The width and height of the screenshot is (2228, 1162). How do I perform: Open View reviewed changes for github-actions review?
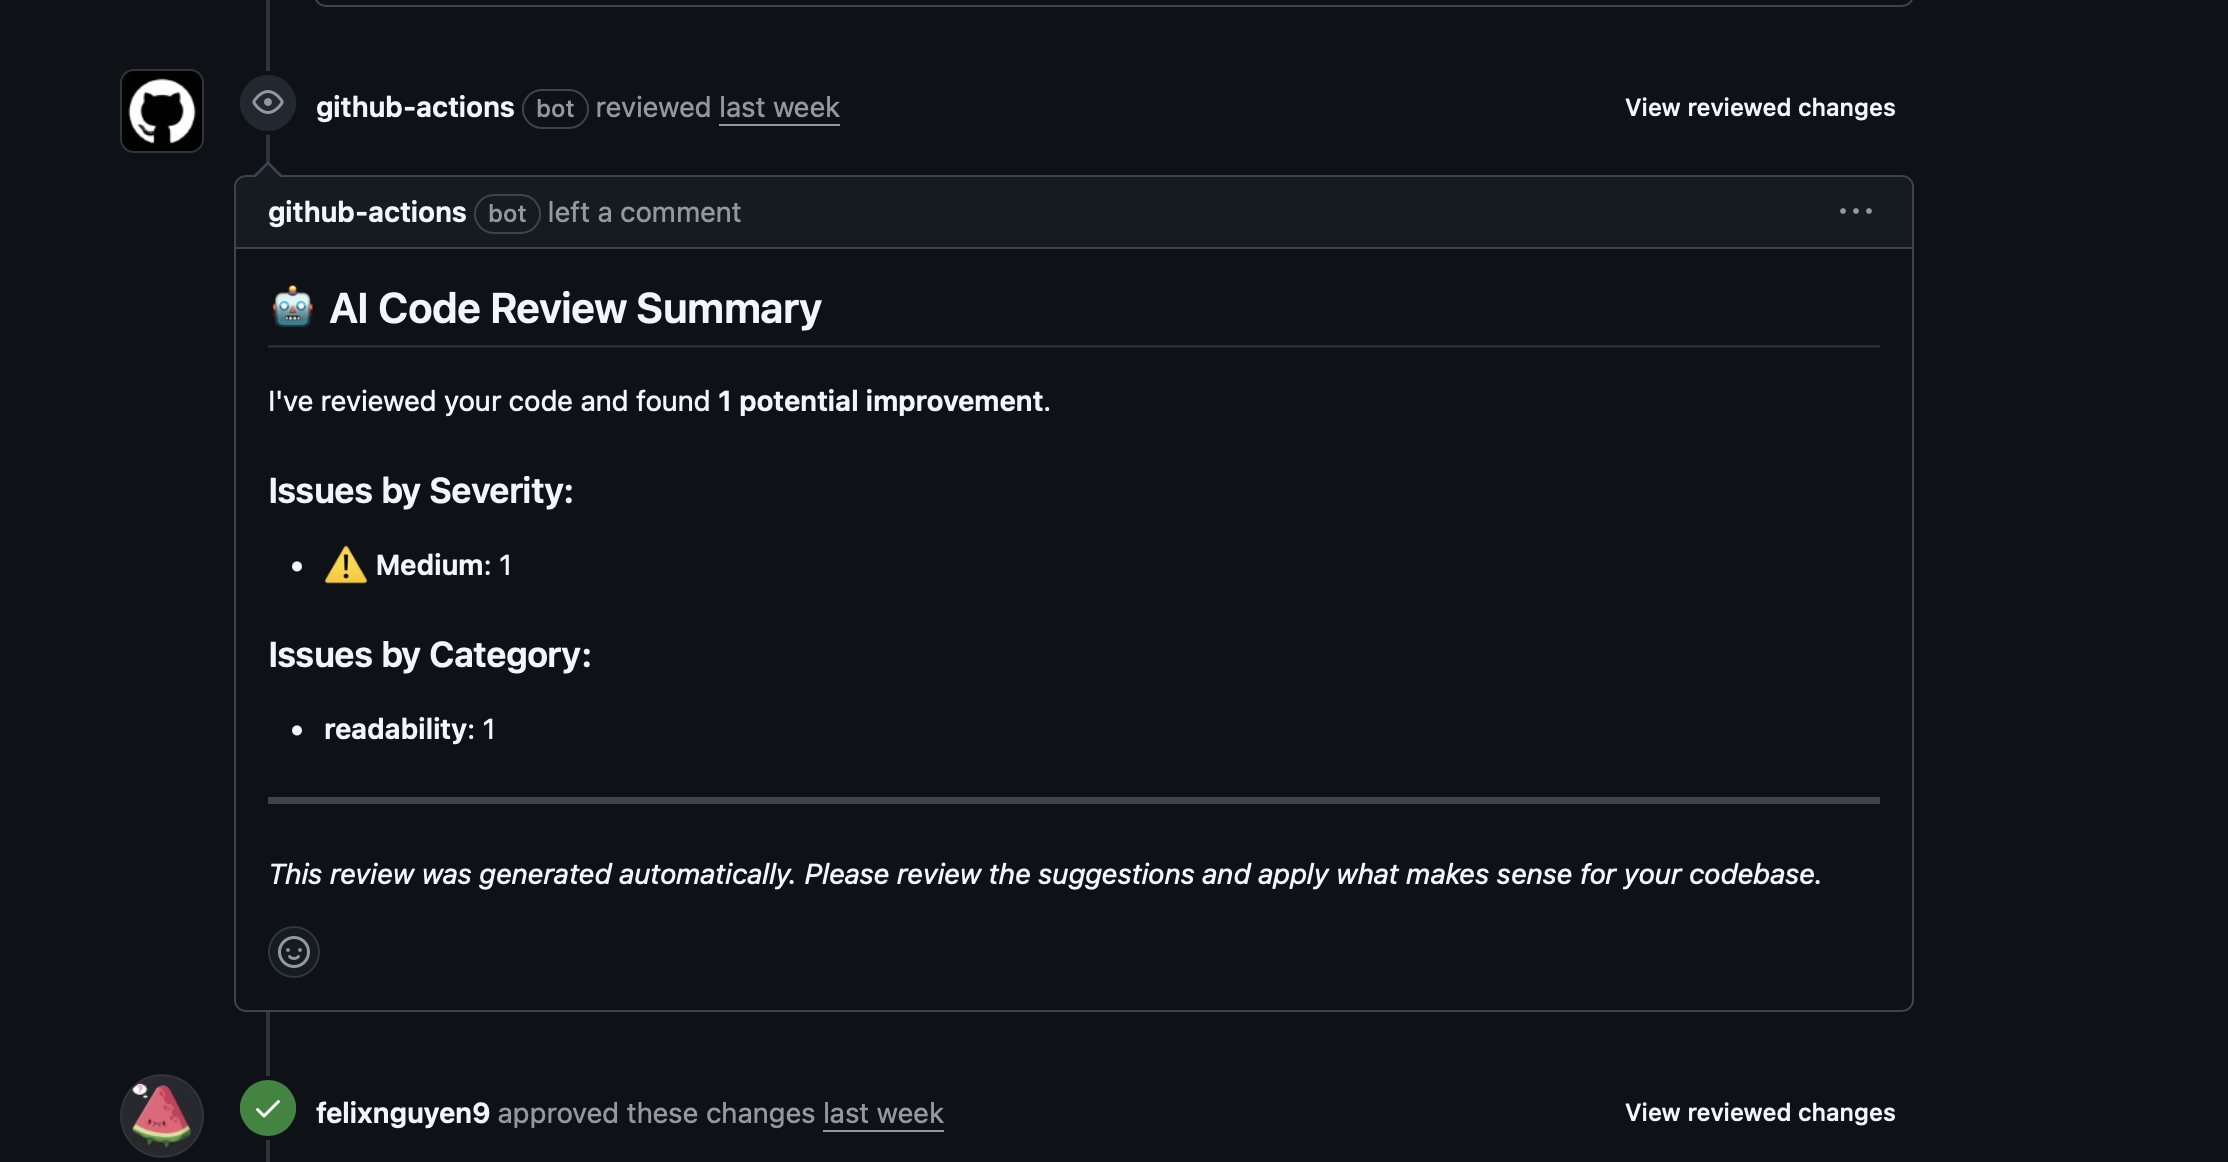coord(1760,107)
